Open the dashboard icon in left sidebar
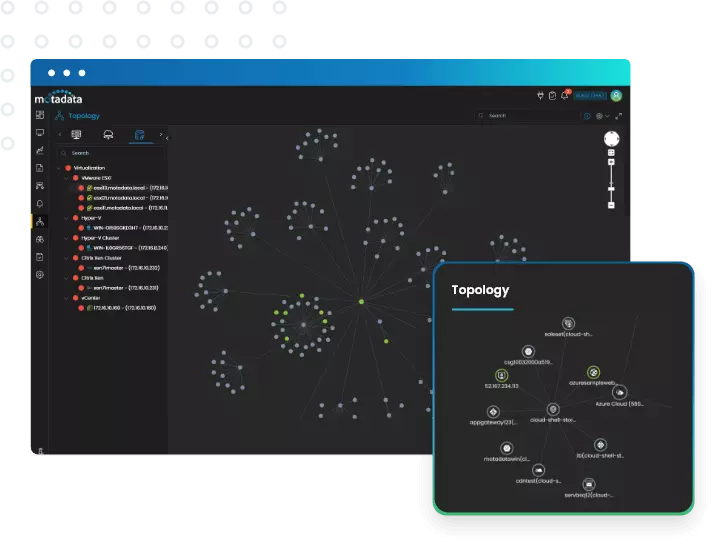 pos(40,115)
